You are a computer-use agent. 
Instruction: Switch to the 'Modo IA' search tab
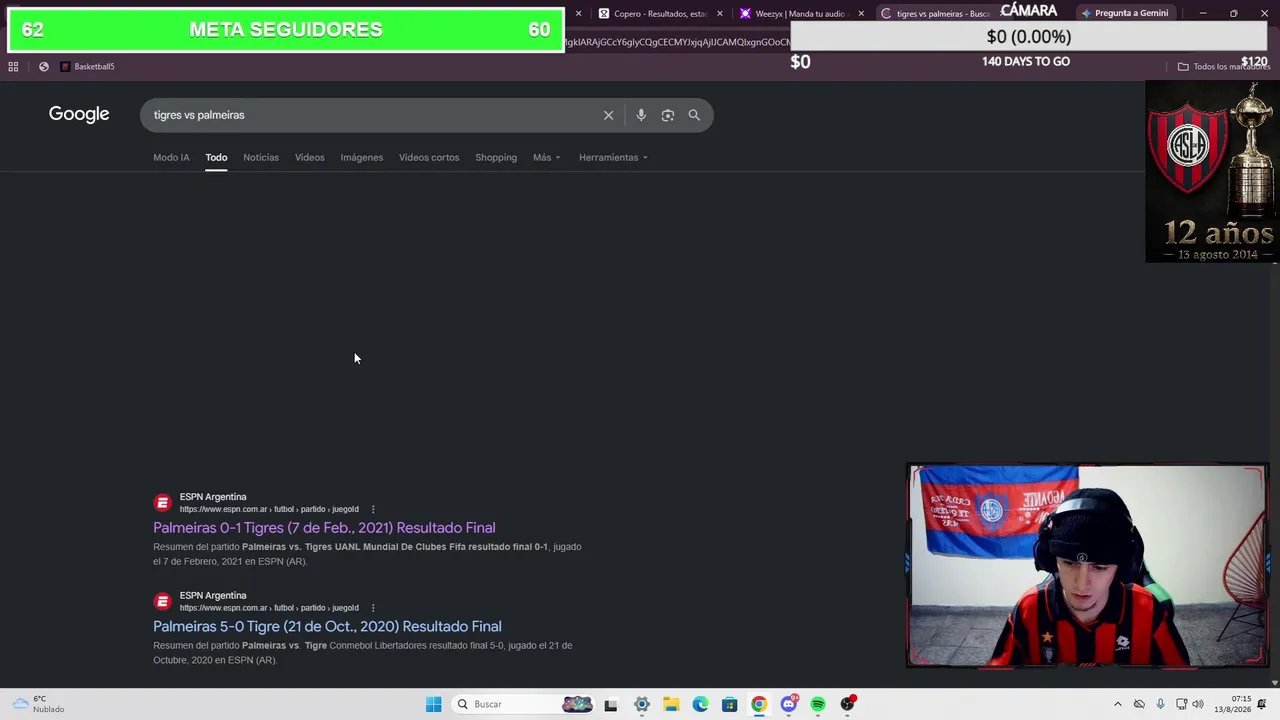click(x=171, y=158)
